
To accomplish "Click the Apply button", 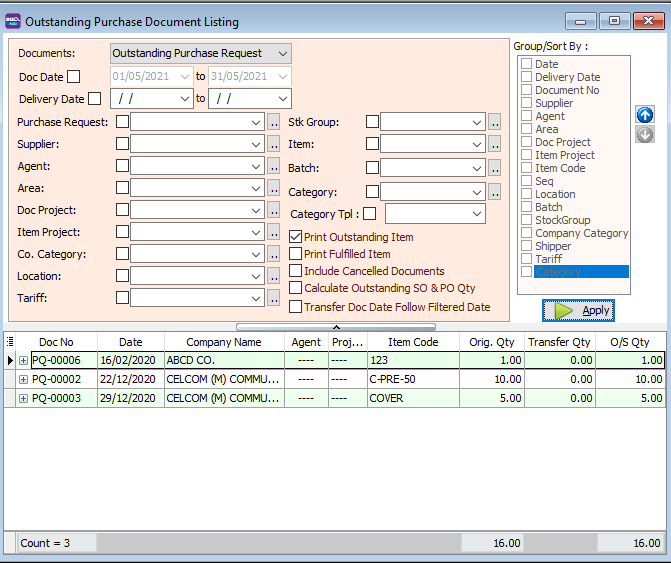I will click(x=579, y=310).
